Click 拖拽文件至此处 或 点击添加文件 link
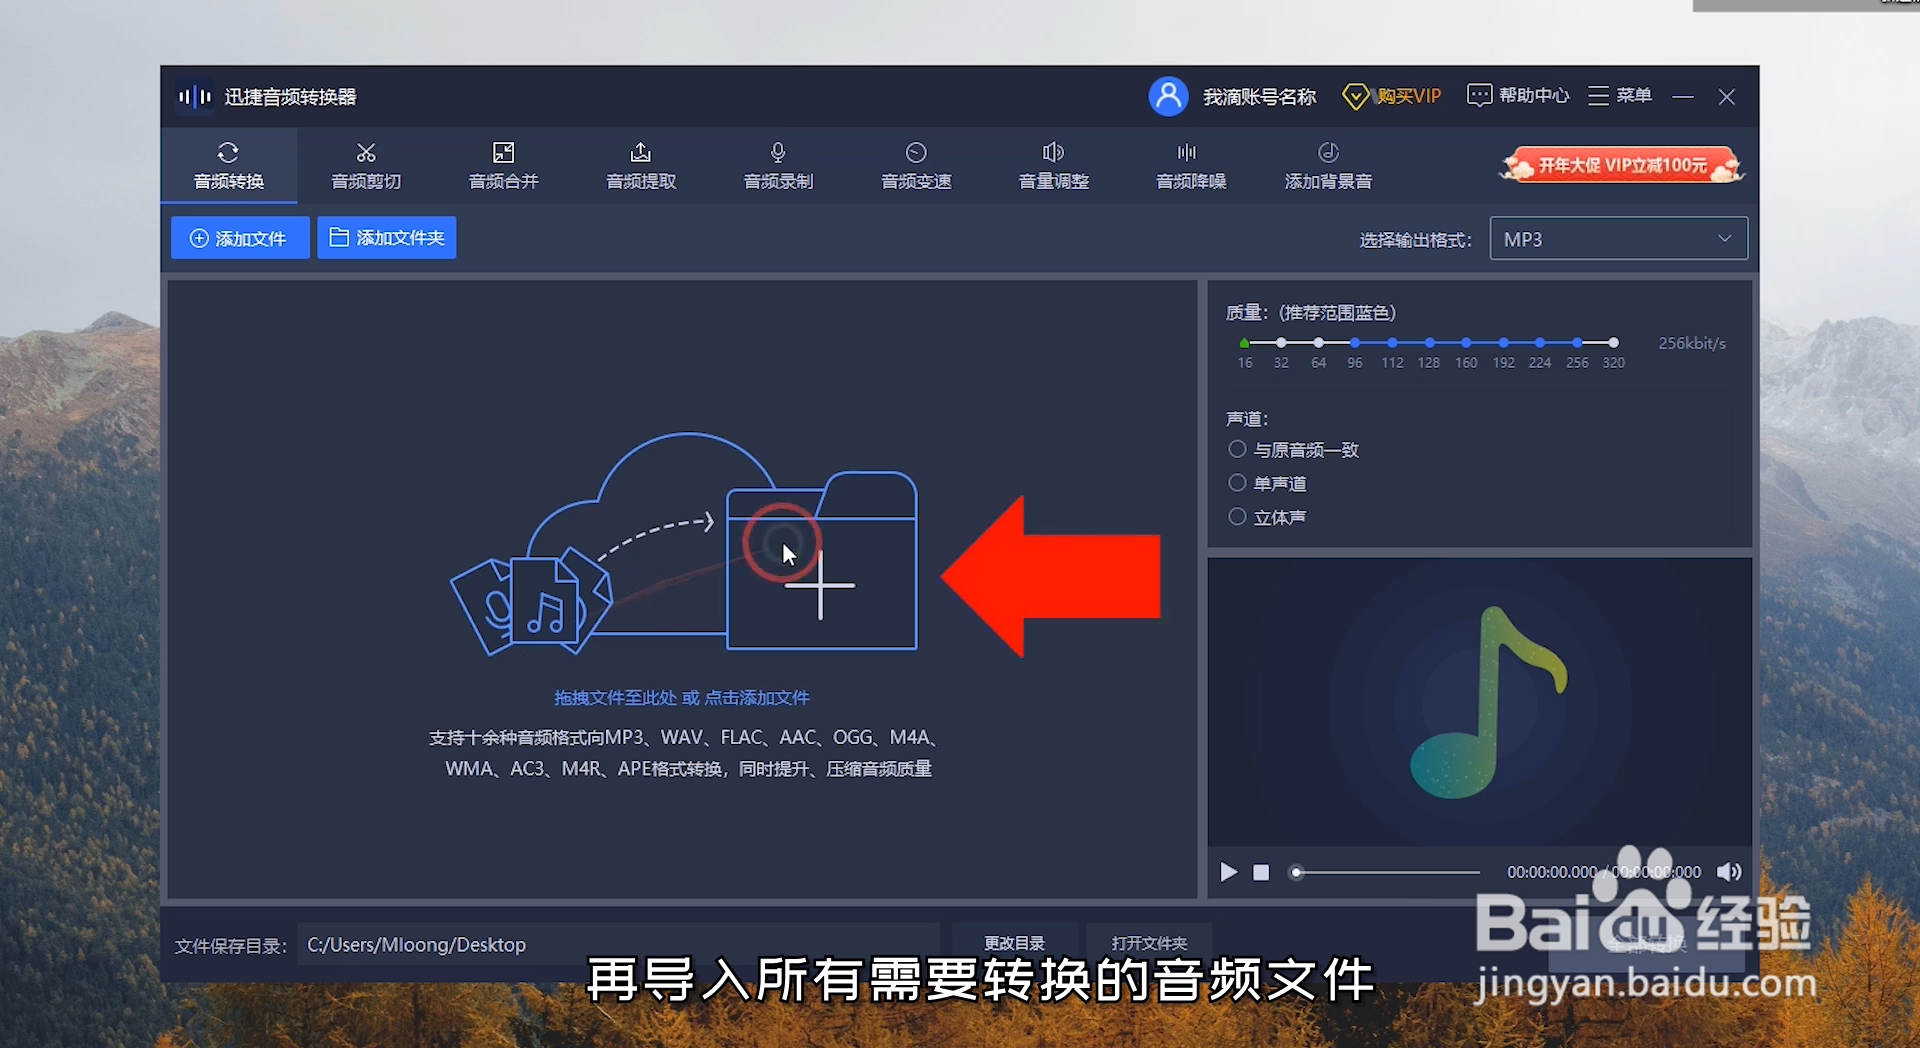The image size is (1920, 1048). click(x=682, y=697)
